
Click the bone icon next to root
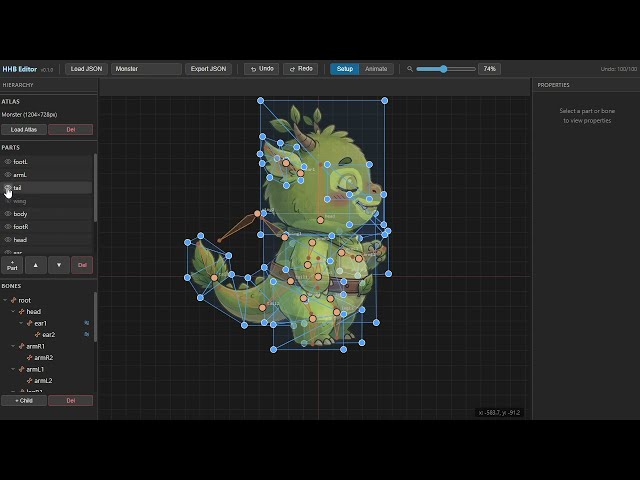tap(14, 300)
